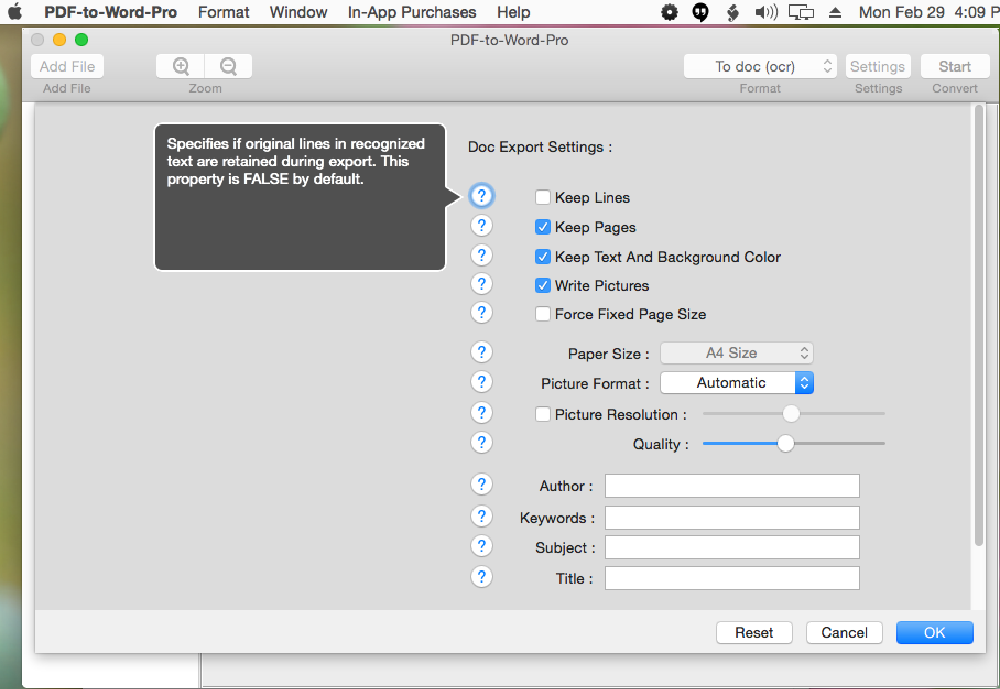
Task: Click the volume icon in menu bar
Action: pos(766,12)
